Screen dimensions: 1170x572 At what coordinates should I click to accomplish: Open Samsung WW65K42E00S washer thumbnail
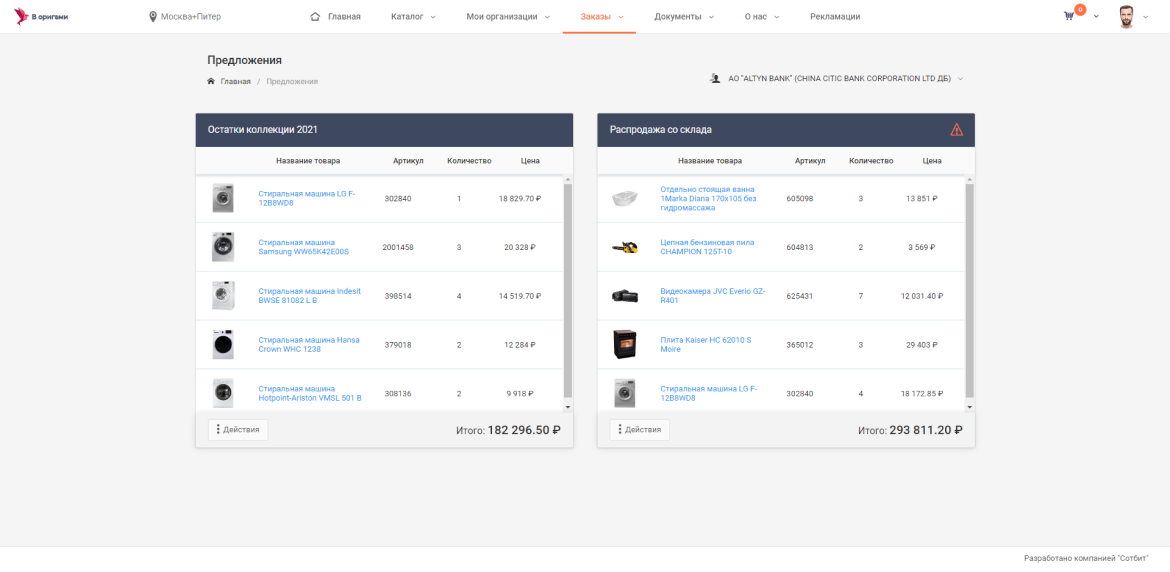[222, 247]
